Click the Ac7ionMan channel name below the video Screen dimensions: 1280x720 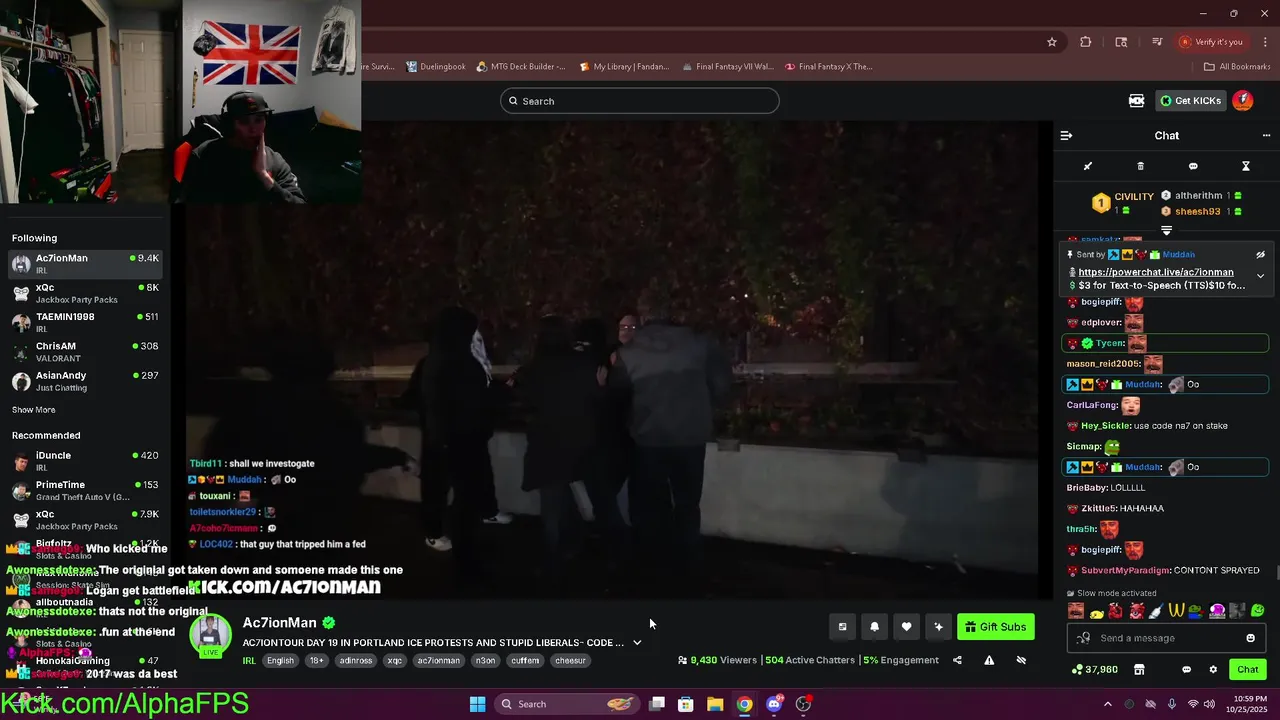279,622
